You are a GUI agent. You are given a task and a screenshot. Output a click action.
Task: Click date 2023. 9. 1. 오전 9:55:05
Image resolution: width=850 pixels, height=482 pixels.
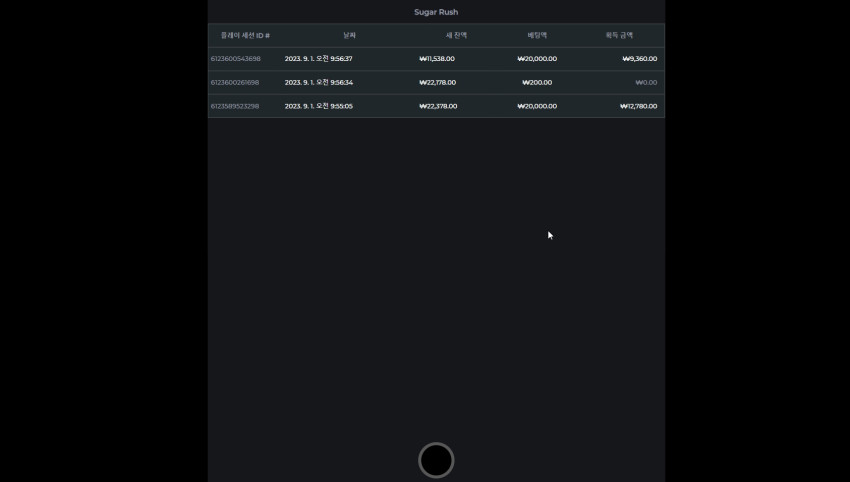coord(319,106)
